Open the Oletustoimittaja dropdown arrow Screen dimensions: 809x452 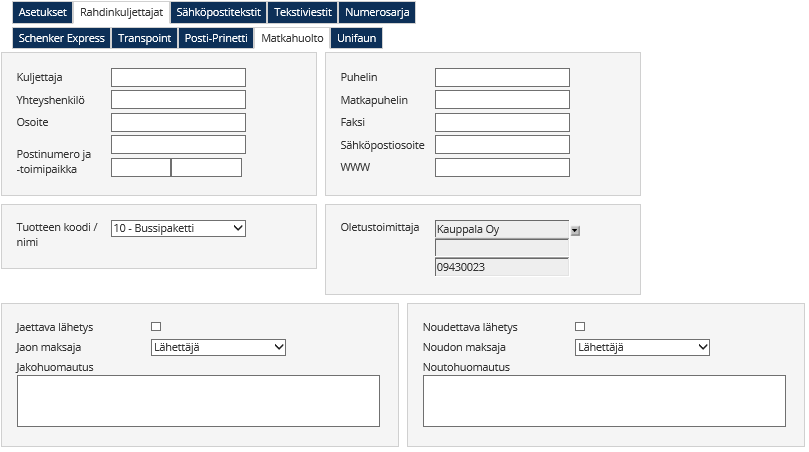coord(575,230)
